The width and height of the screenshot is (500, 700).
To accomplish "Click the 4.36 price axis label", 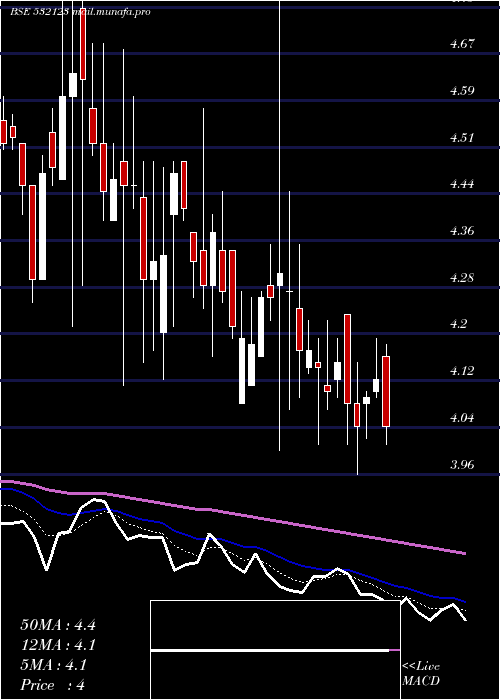I will pos(462,231).
